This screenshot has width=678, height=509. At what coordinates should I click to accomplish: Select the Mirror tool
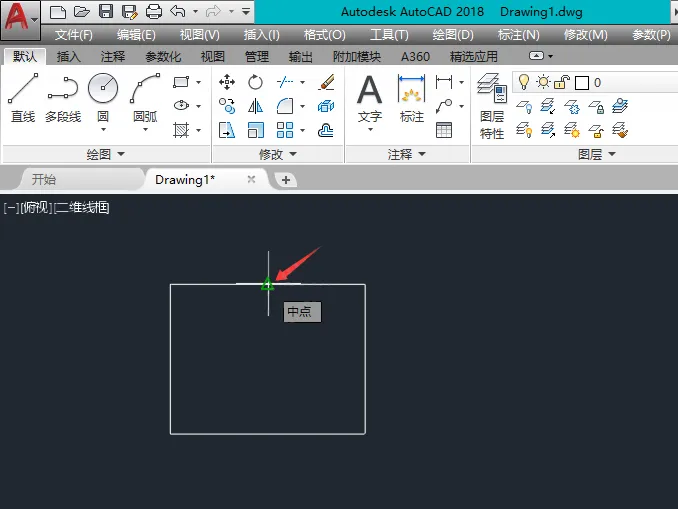point(255,106)
